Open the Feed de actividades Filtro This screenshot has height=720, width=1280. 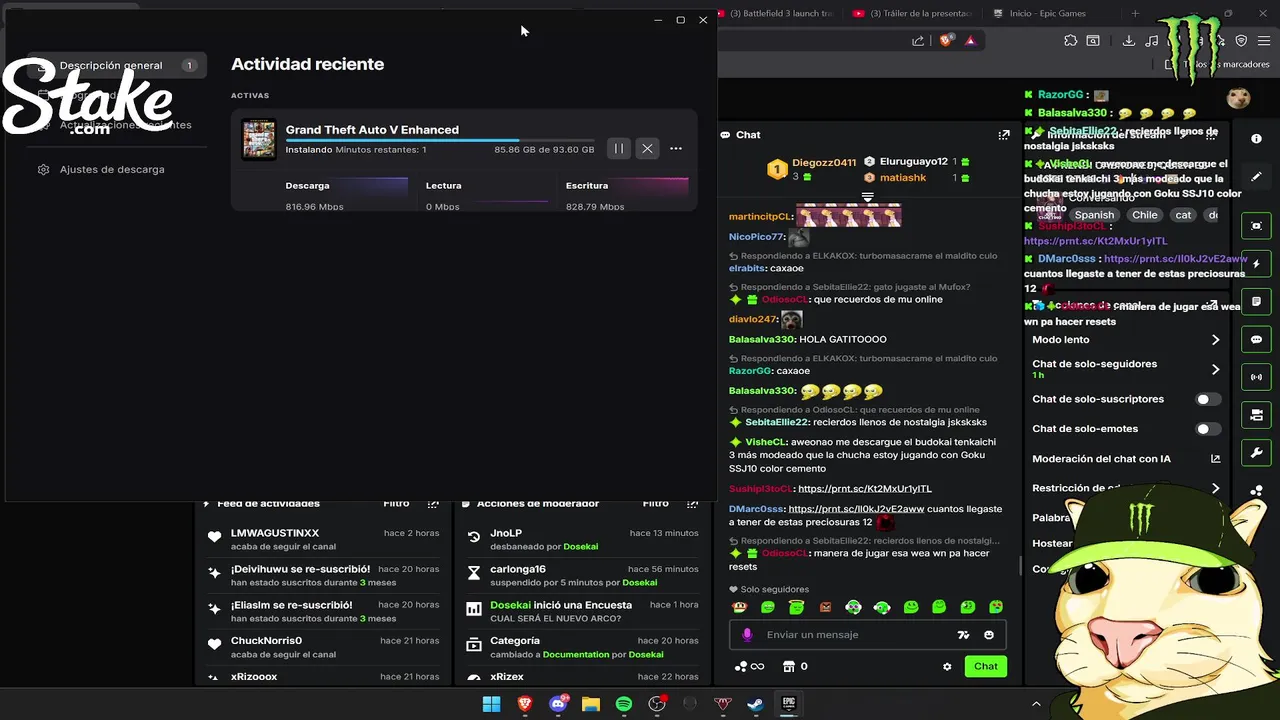[396, 504]
